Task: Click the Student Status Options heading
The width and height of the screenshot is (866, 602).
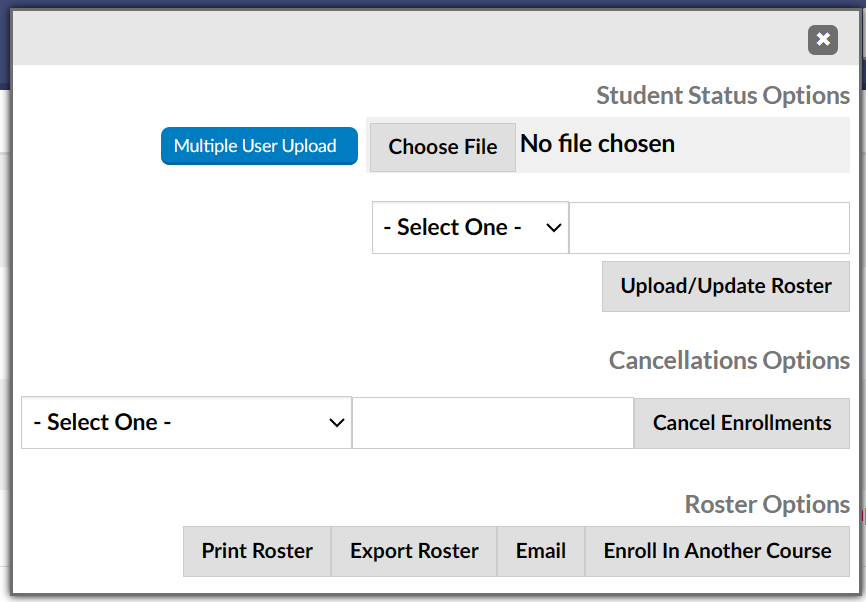Action: (722, 95)
